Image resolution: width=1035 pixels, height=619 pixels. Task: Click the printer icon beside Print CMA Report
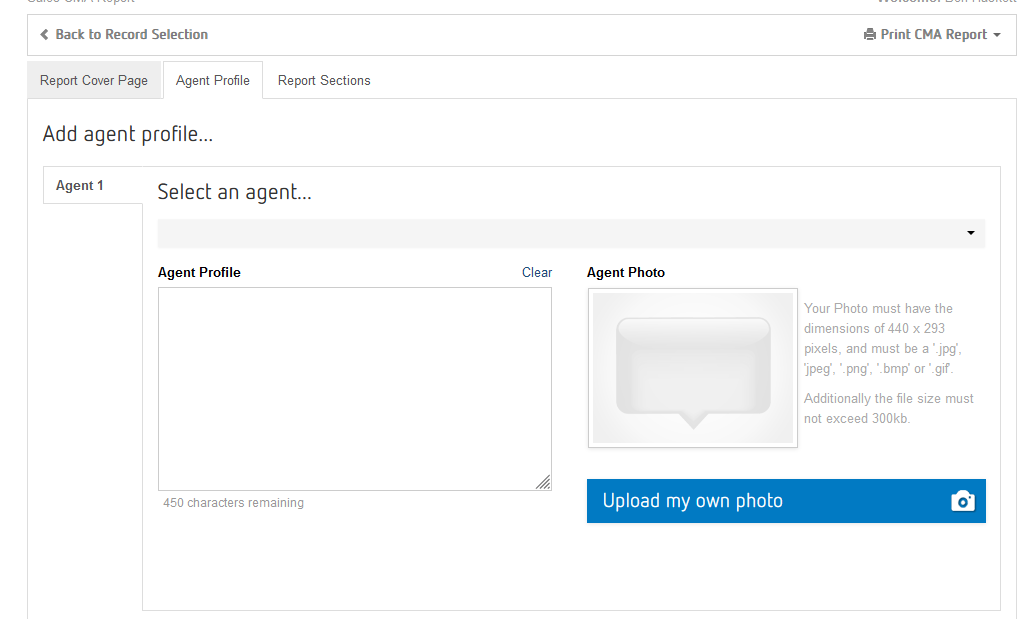(x=869, y=35)
